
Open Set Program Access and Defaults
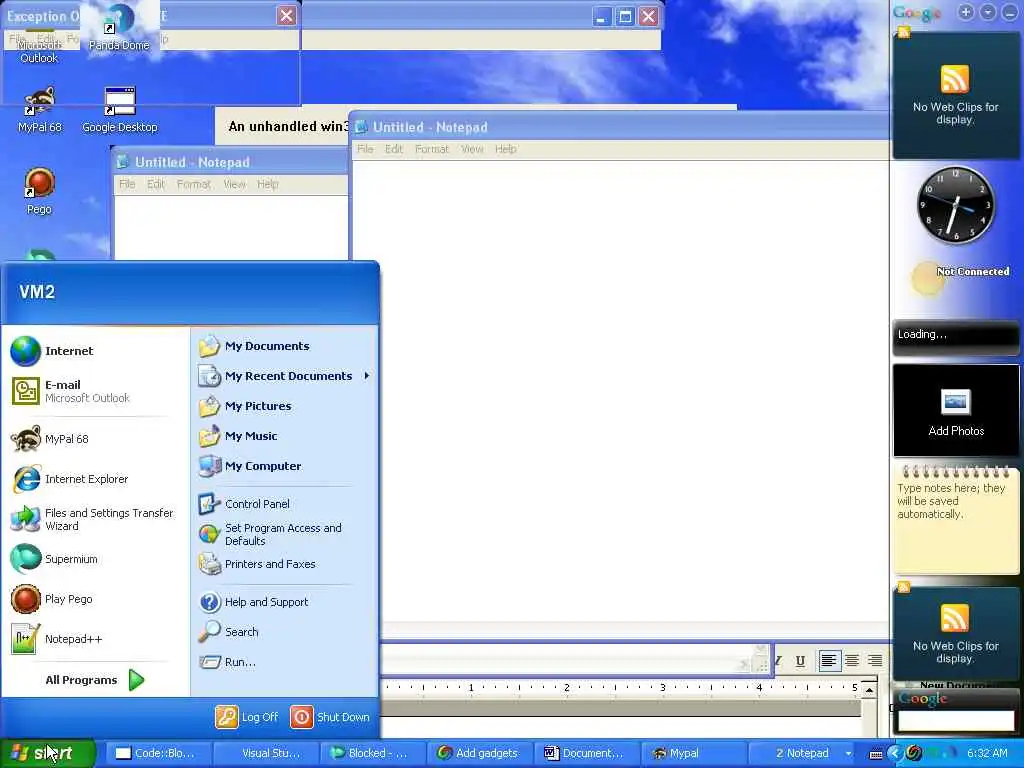tap(285, 534)
